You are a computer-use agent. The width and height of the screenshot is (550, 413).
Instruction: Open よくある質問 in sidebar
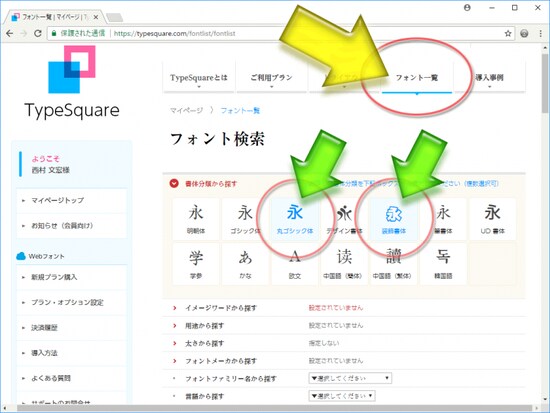coord(72,378)
